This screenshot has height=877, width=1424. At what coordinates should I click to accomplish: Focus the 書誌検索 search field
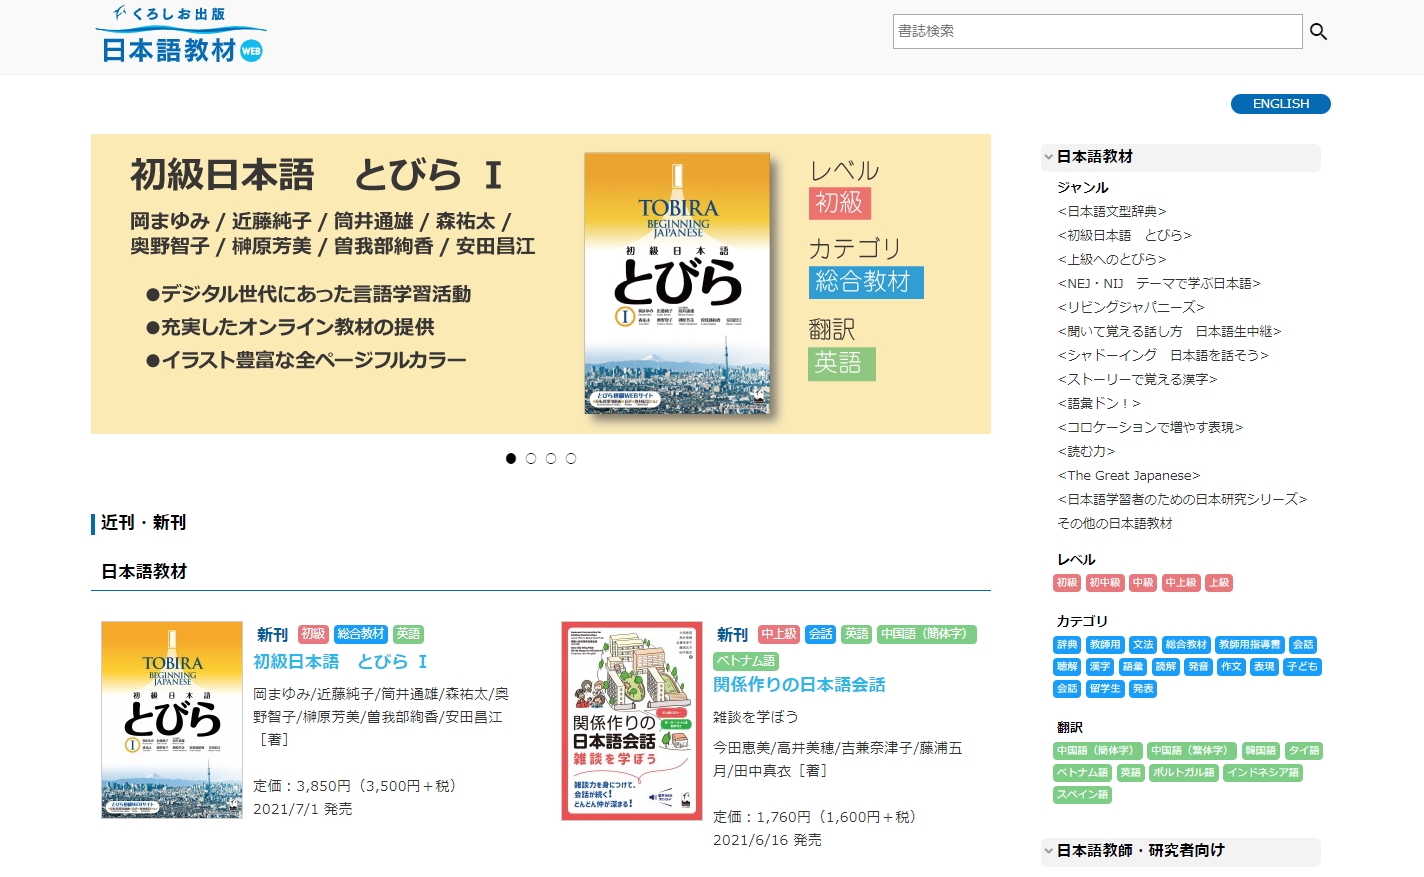point(1097,31)
